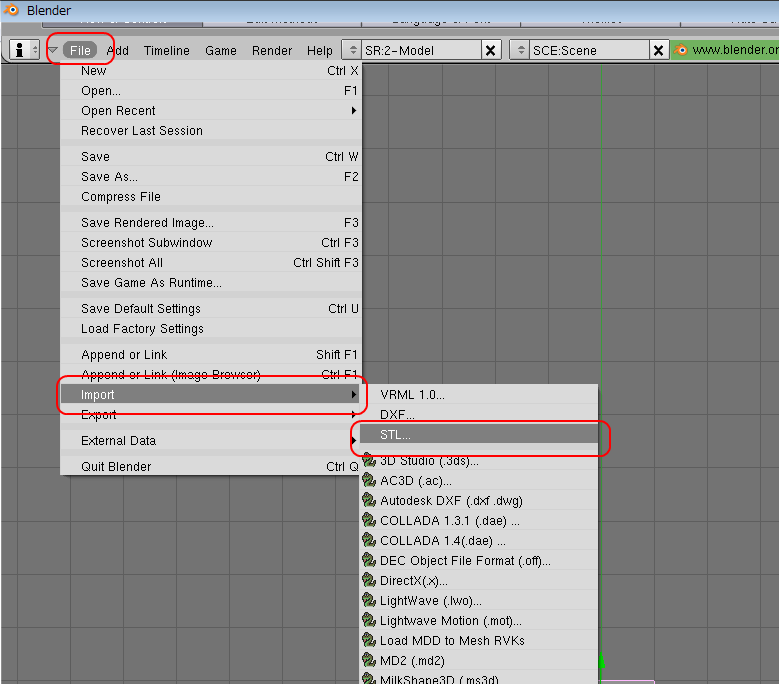Image resolution: width=779 pixels, height=684 pixels.
Task: Choose Save As... in the File menu
Action: (211, 176)
